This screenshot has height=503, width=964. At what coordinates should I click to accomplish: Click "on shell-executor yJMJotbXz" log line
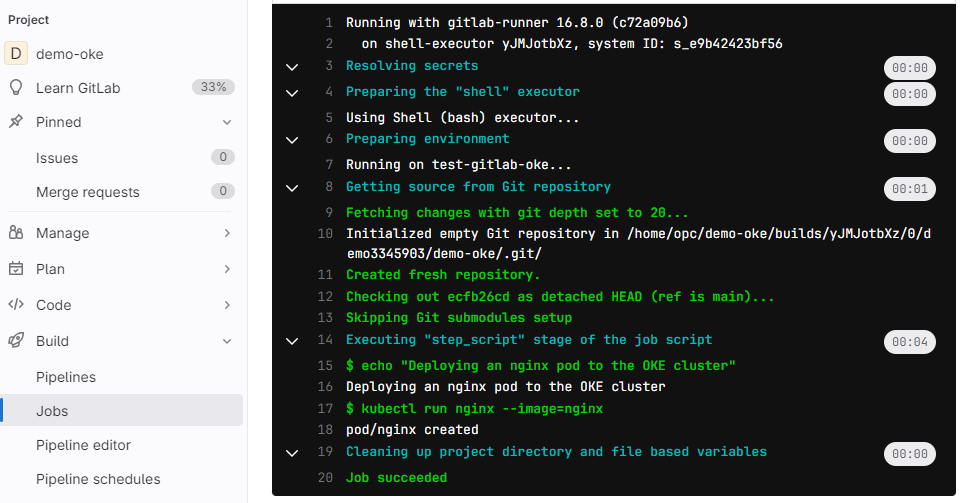[x=572, y=44]
